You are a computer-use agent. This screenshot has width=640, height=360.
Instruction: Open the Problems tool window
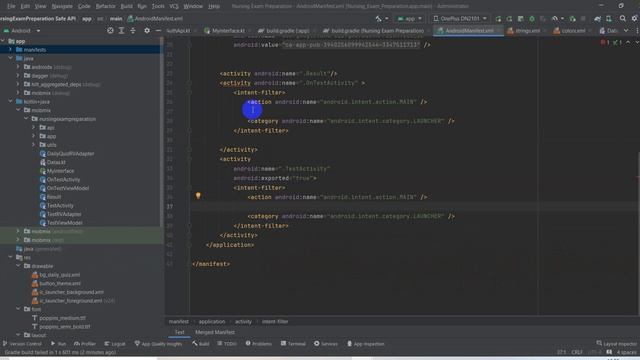(x=258, y=344)
